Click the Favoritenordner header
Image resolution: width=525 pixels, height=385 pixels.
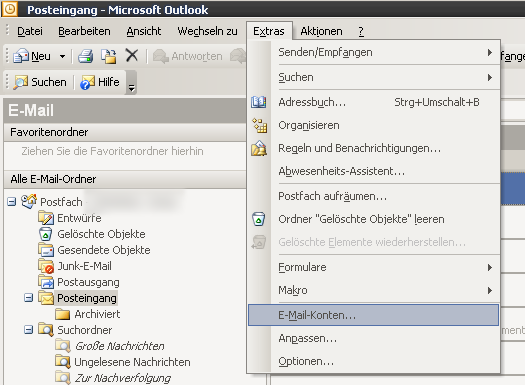pyautogui.click(x=125, y=132)
